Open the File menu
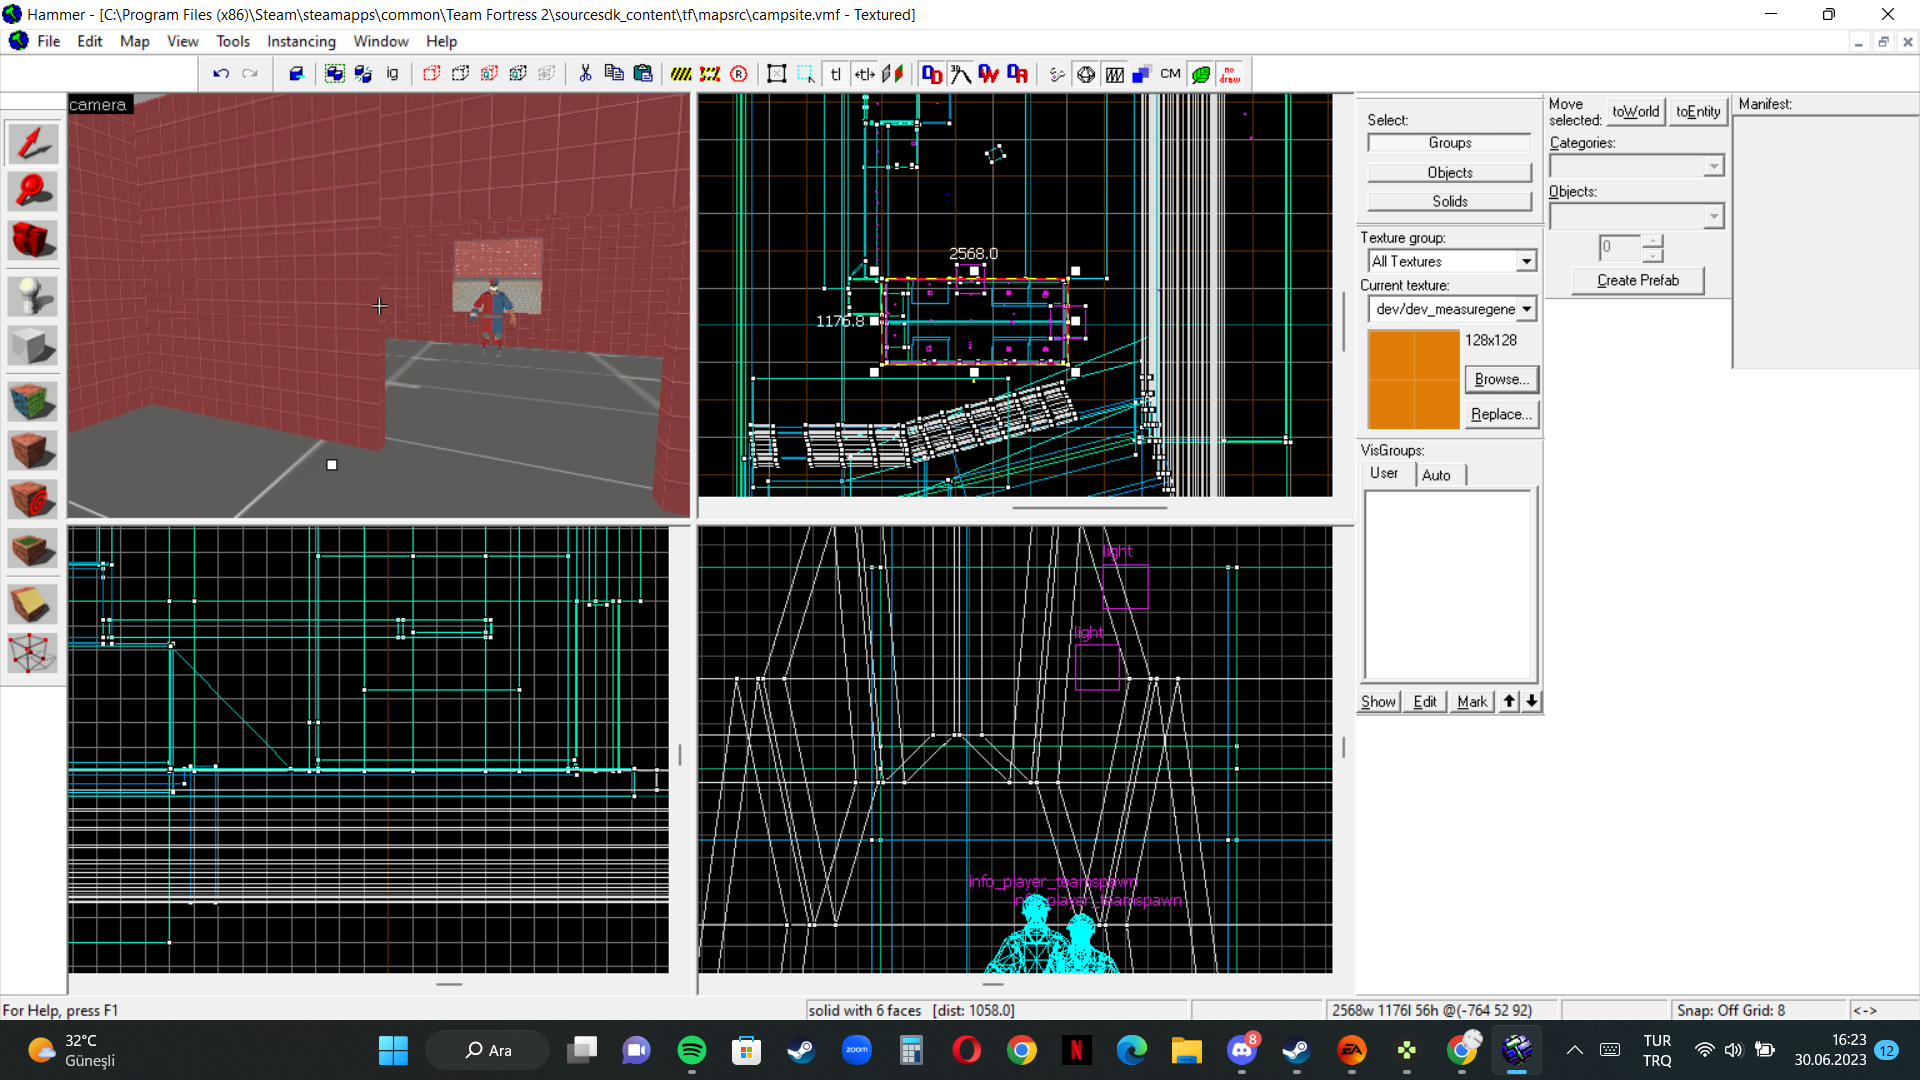 tap(48, 41)
